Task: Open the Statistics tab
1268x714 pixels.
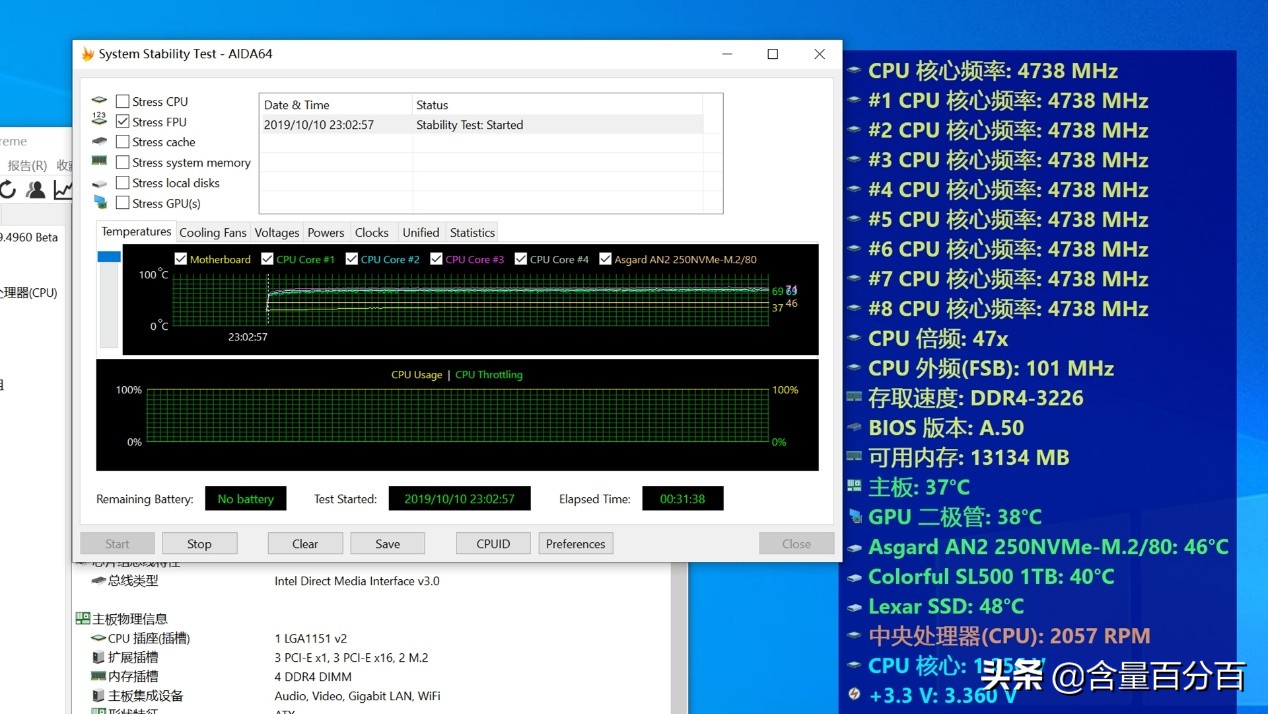Action: pyautogui.click(x=471, y=231)
